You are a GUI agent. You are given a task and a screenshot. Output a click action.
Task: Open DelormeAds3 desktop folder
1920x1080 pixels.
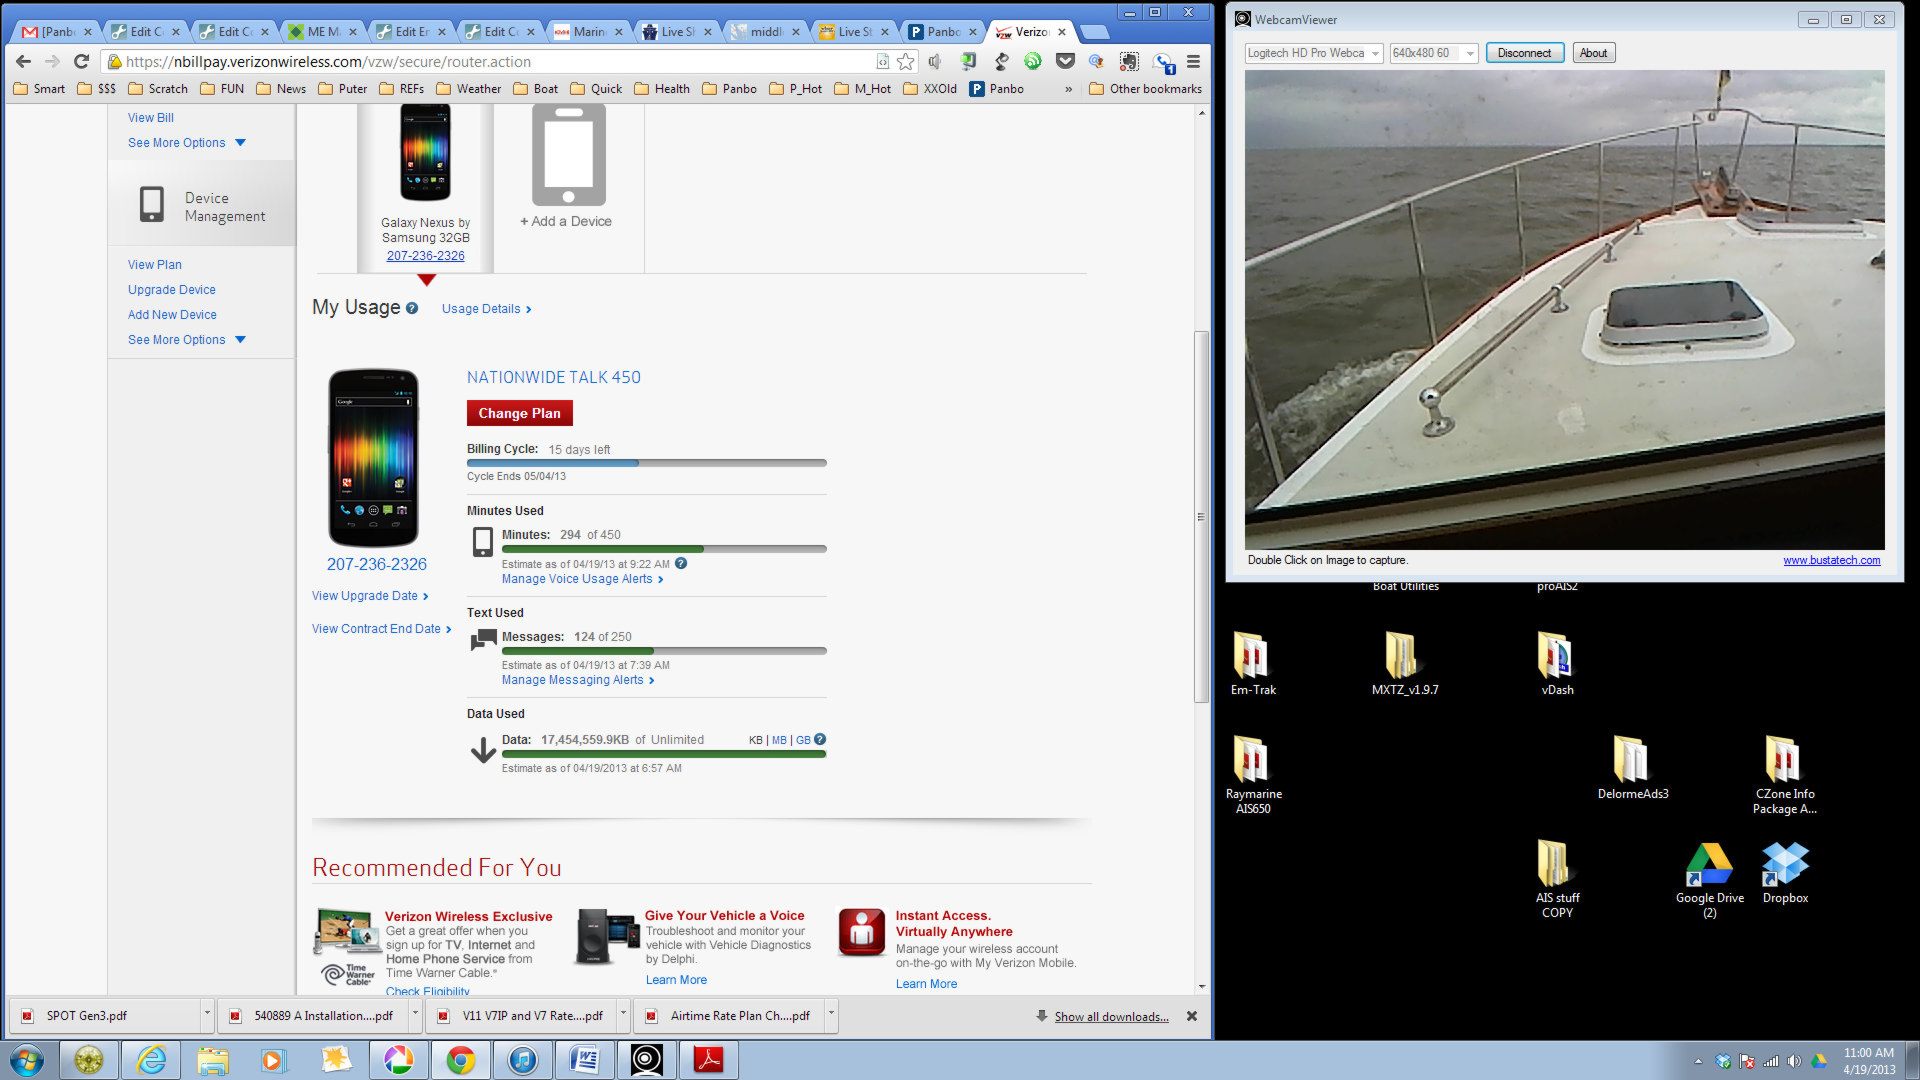point(1632,767)
